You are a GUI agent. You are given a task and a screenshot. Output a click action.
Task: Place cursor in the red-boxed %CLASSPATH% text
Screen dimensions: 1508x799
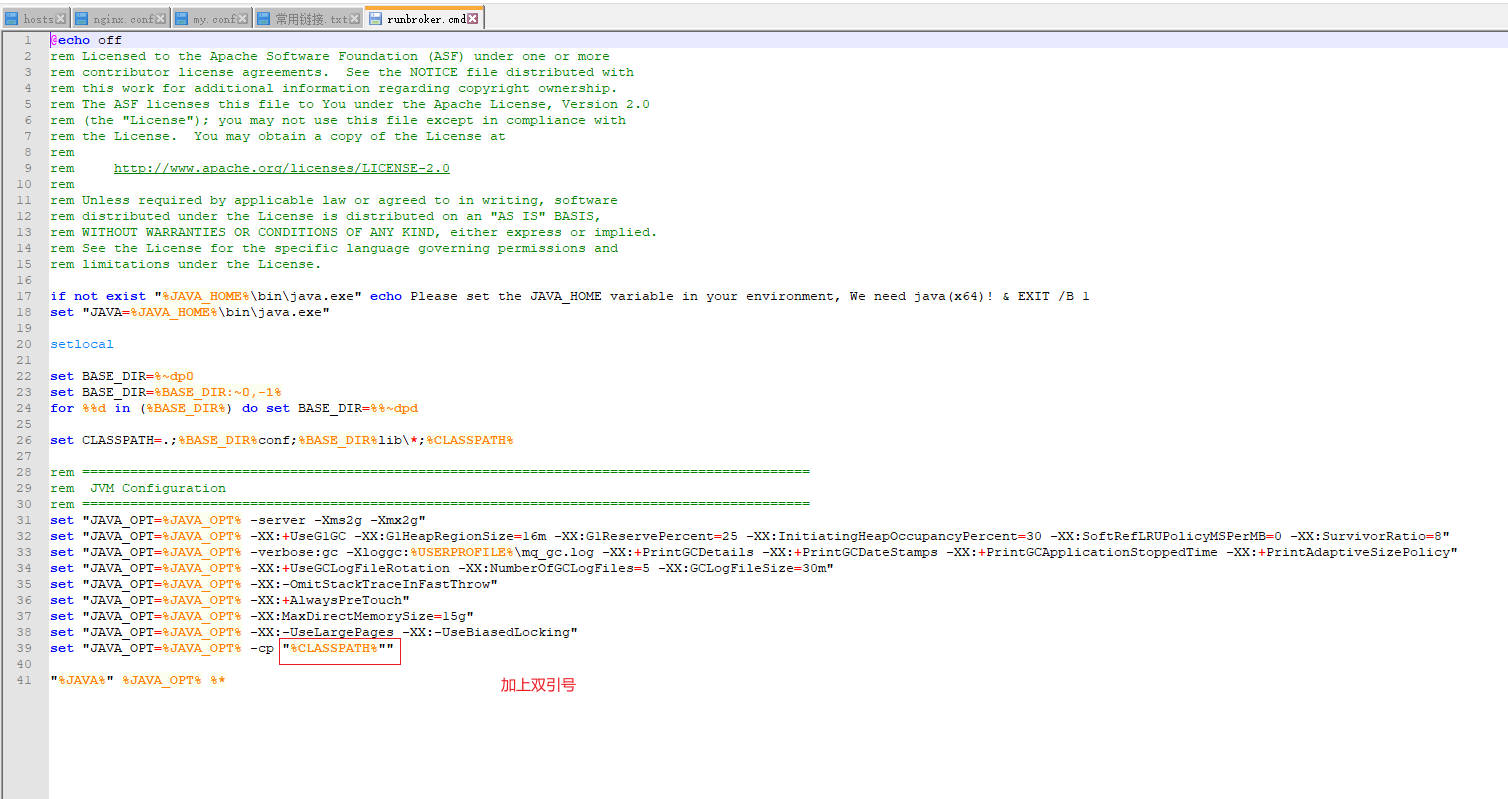click(334, 648)
